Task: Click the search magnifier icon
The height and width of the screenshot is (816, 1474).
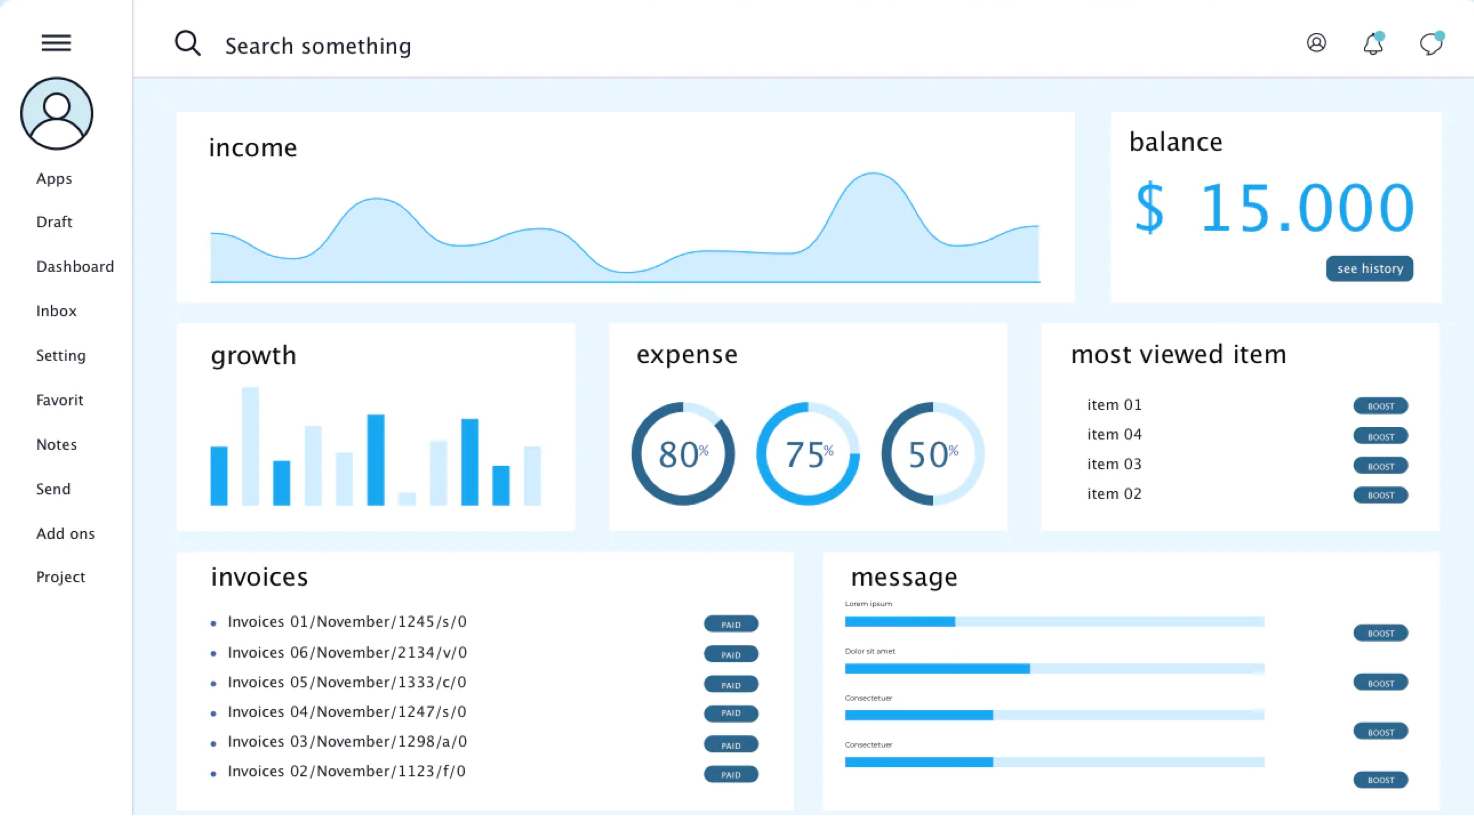Action: [x=188, y=43]
